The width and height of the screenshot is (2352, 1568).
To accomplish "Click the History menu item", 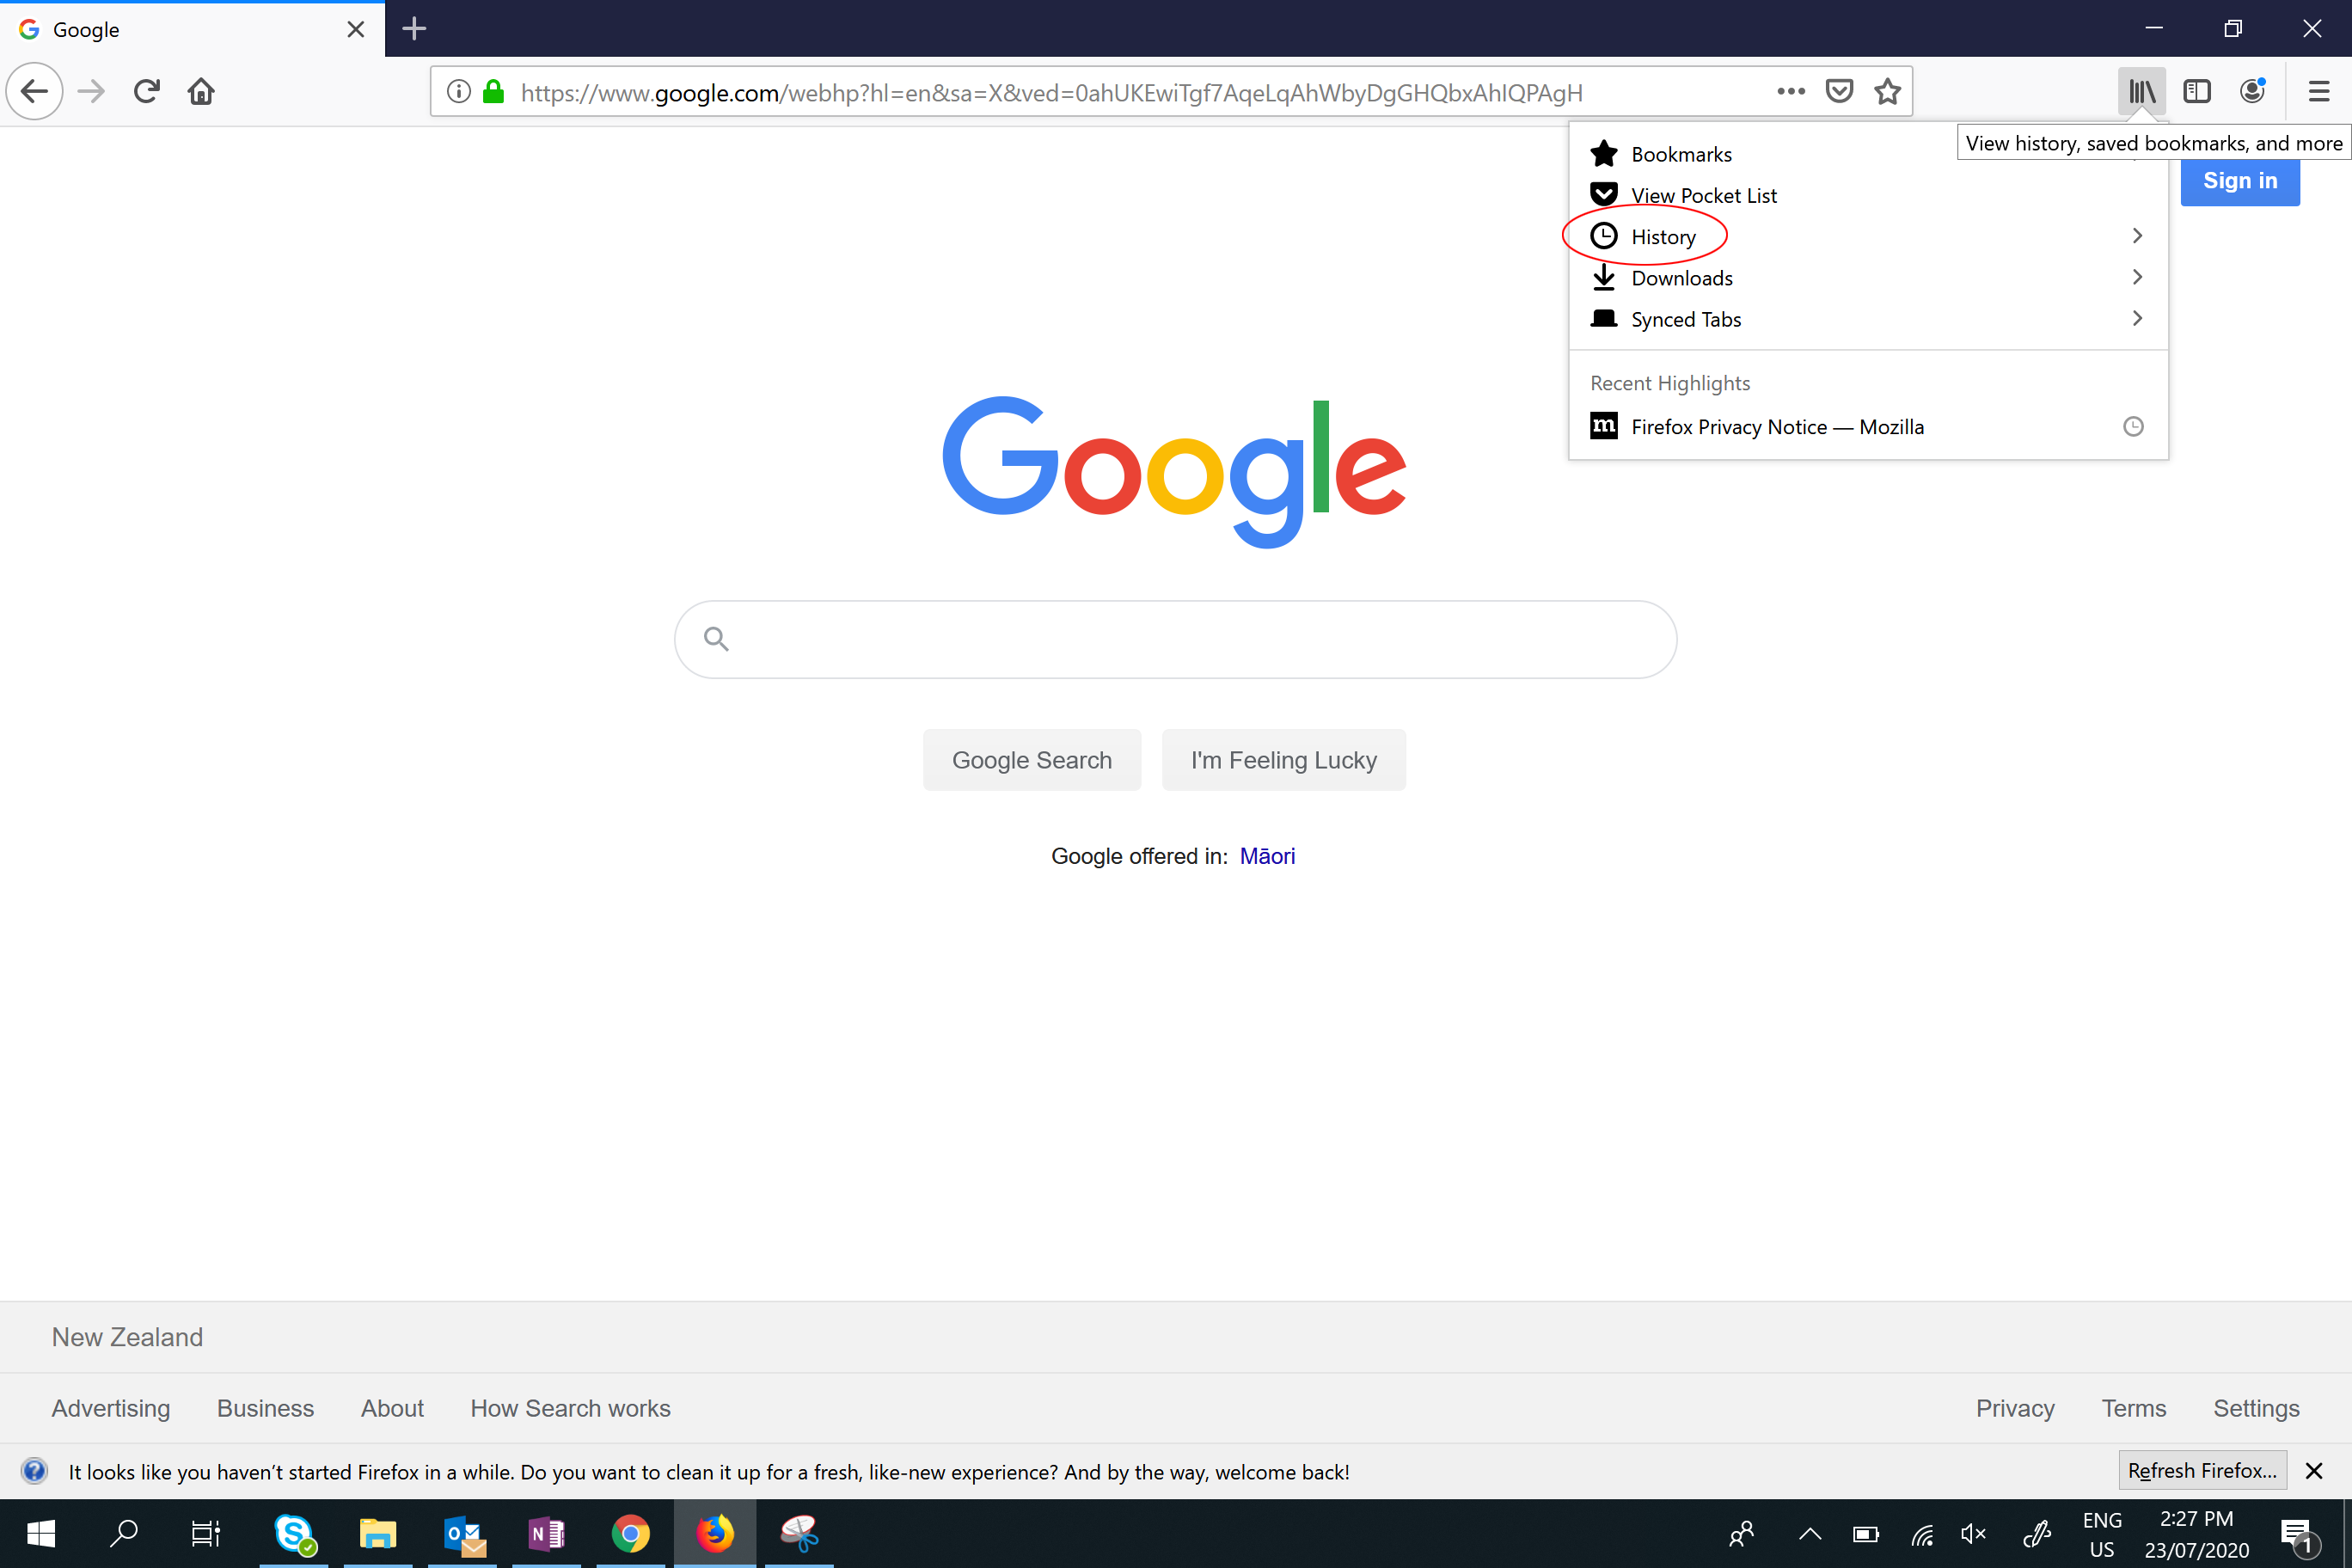I will click(1663, 236).
